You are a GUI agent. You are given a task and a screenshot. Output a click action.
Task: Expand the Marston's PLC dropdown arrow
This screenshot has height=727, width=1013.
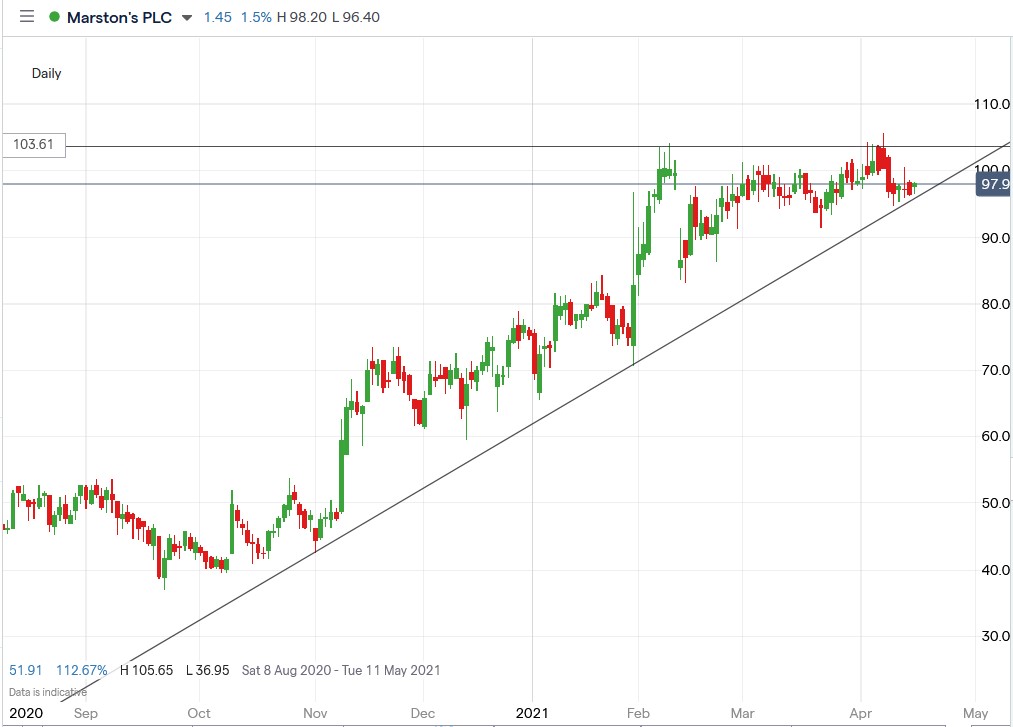pos(187,17)
